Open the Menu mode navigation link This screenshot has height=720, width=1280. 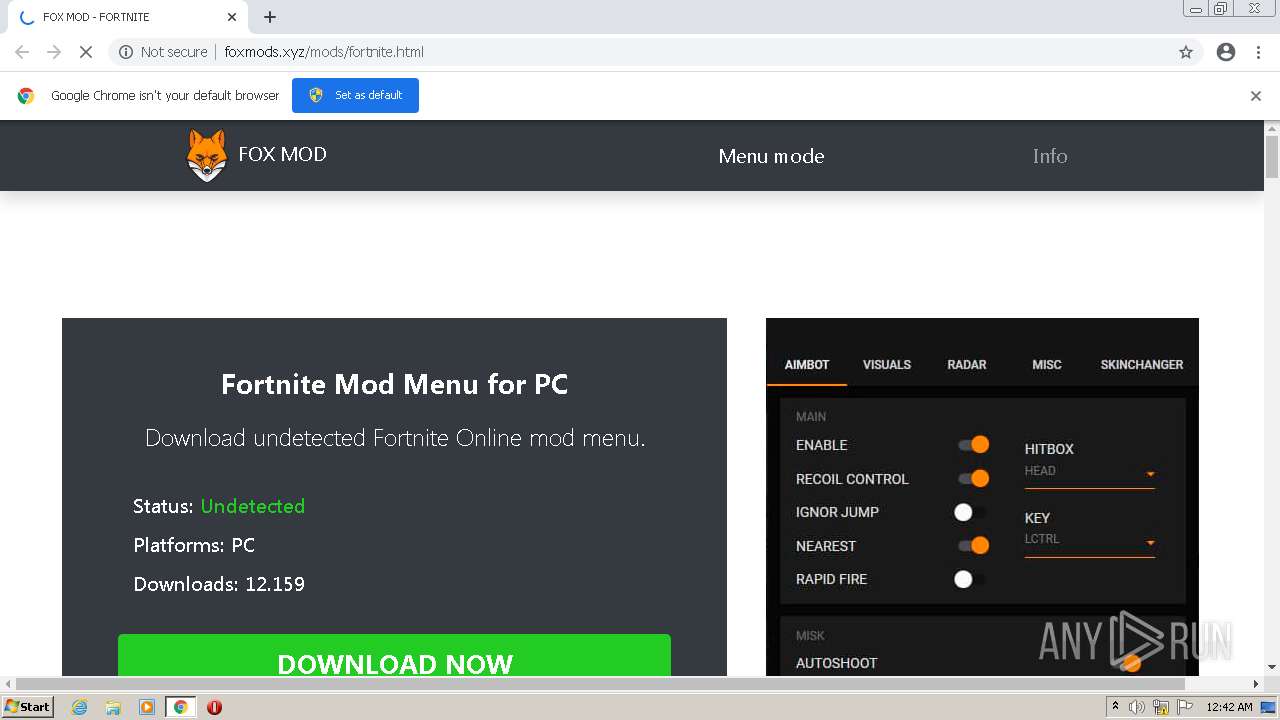[x=771, y=156]
